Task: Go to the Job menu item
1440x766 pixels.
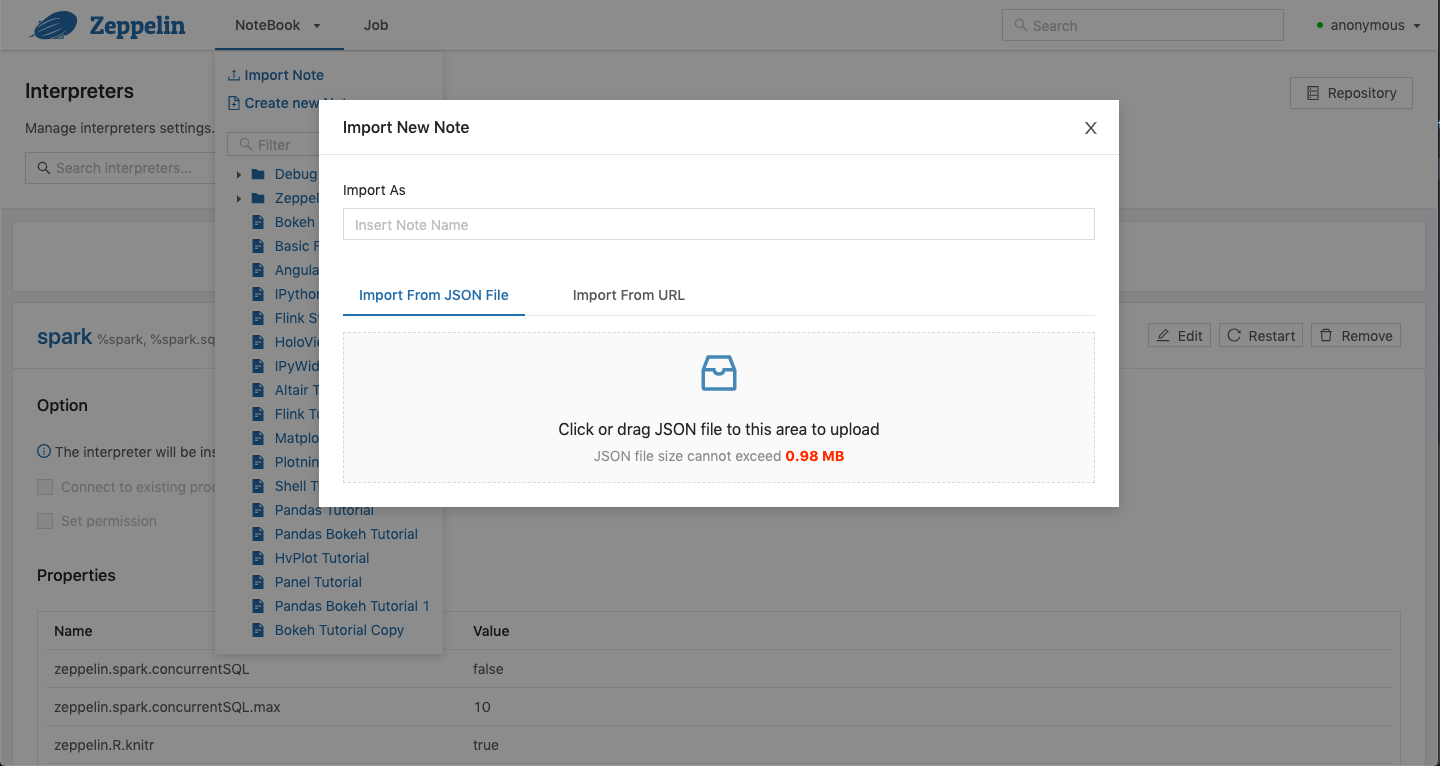Action: tap(376, 25)
